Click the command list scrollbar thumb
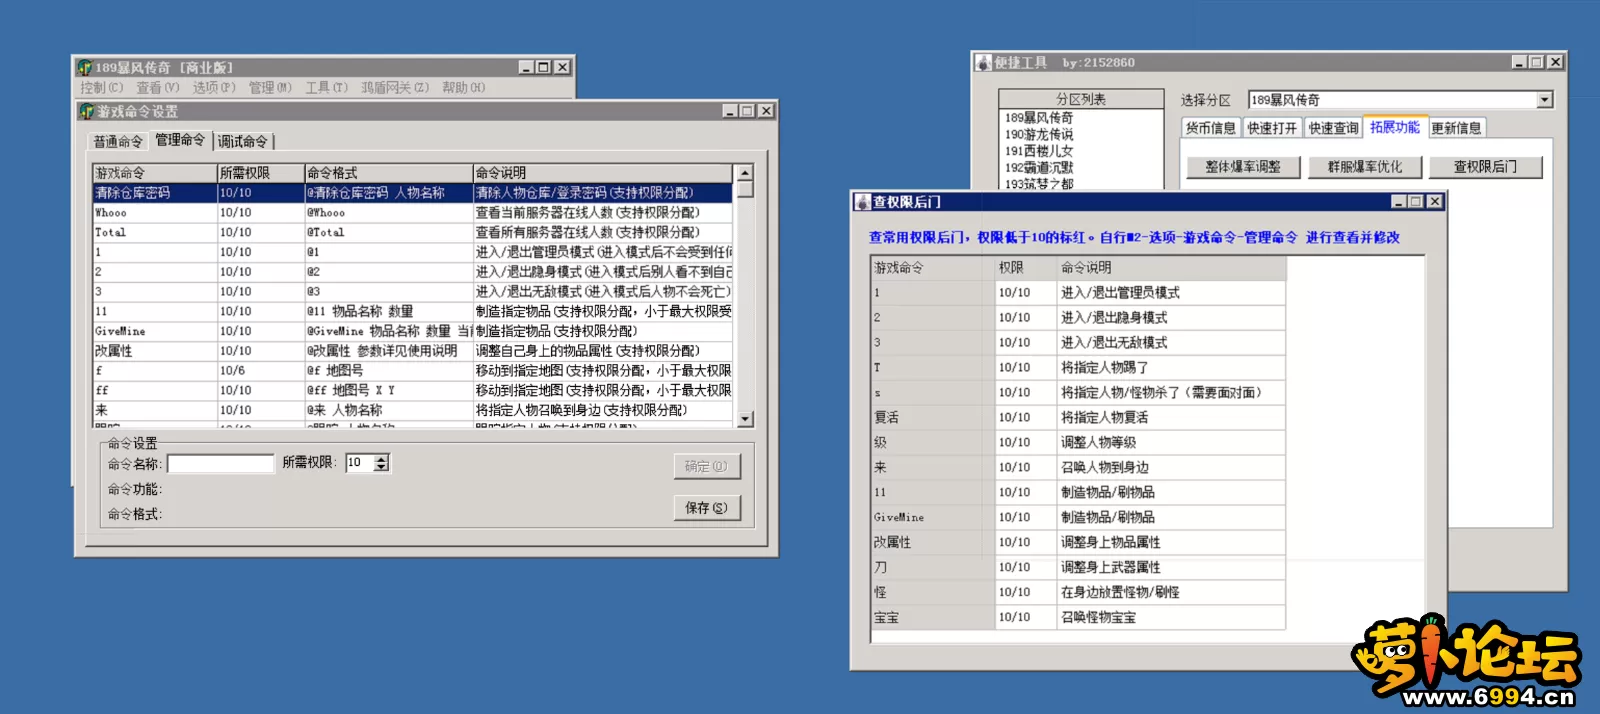Screen dimensions: 1600x714 [744, 189]
